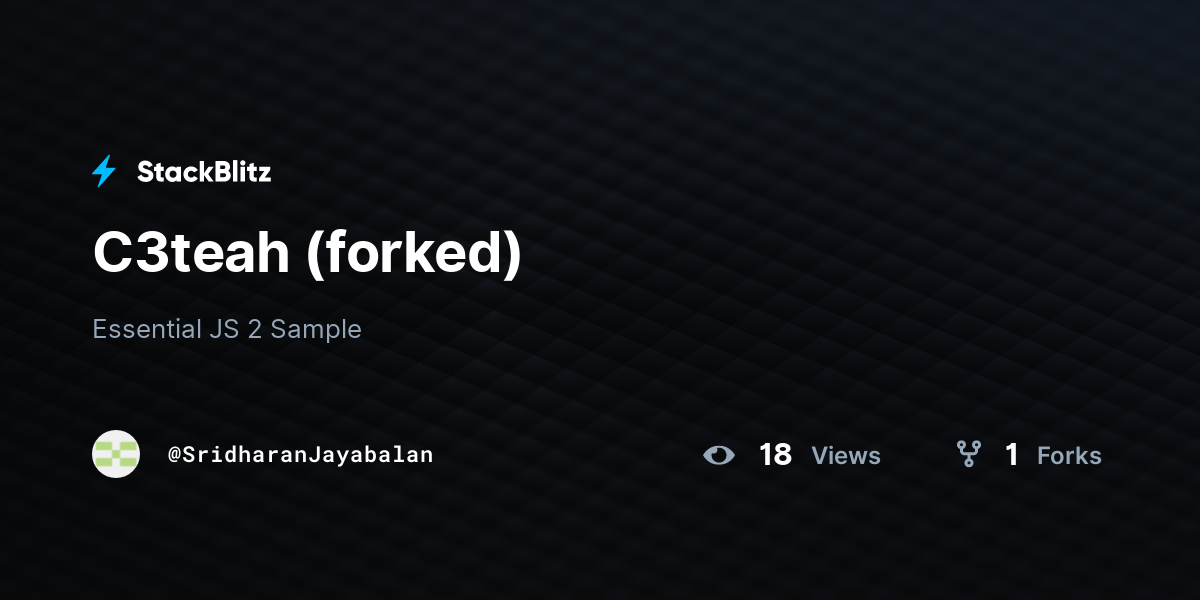1200x600 pixels.
Task: Click the (forked) part of the title
Action: pos(413,256)
